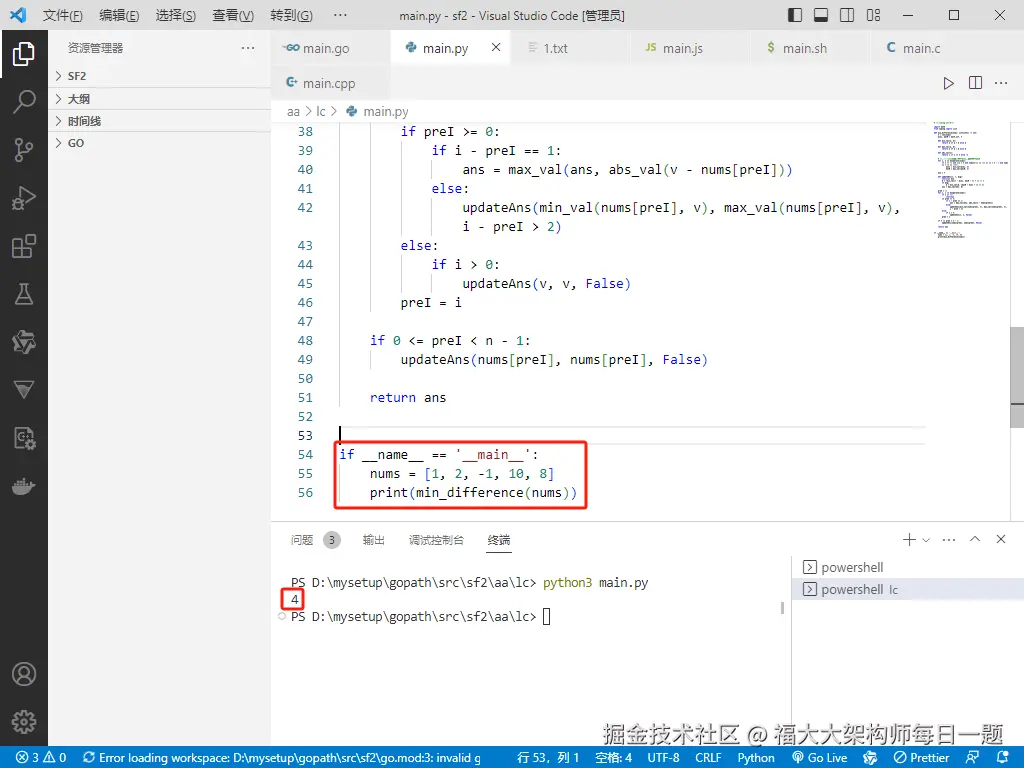Change indentation setting 空格: 4
The height and width of the screenshot is (768, 1024).
click(x=613, y=758)
